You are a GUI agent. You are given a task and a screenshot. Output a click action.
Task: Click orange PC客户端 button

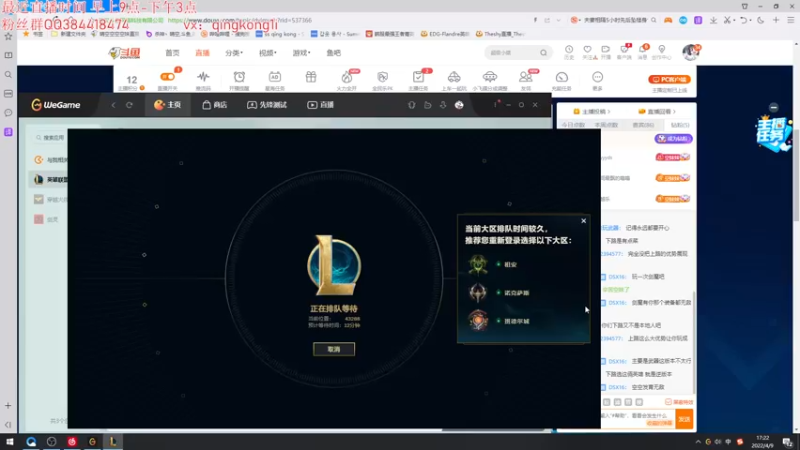tap(669, 80)
